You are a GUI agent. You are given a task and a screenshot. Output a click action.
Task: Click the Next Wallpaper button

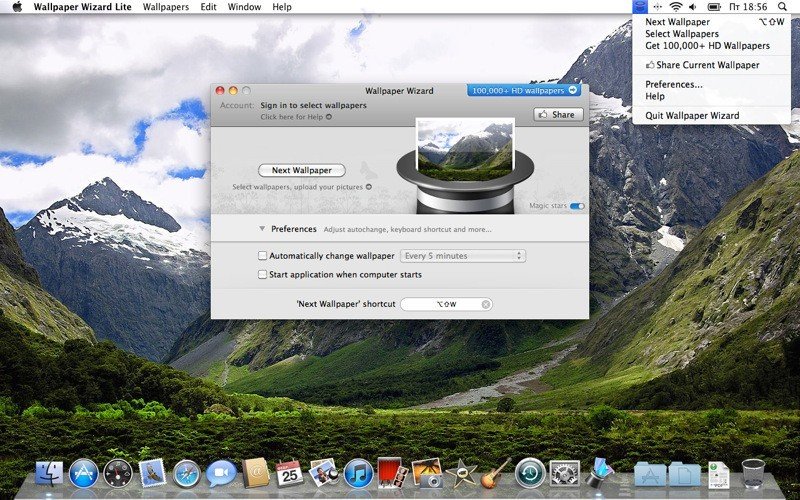point(302,170)
